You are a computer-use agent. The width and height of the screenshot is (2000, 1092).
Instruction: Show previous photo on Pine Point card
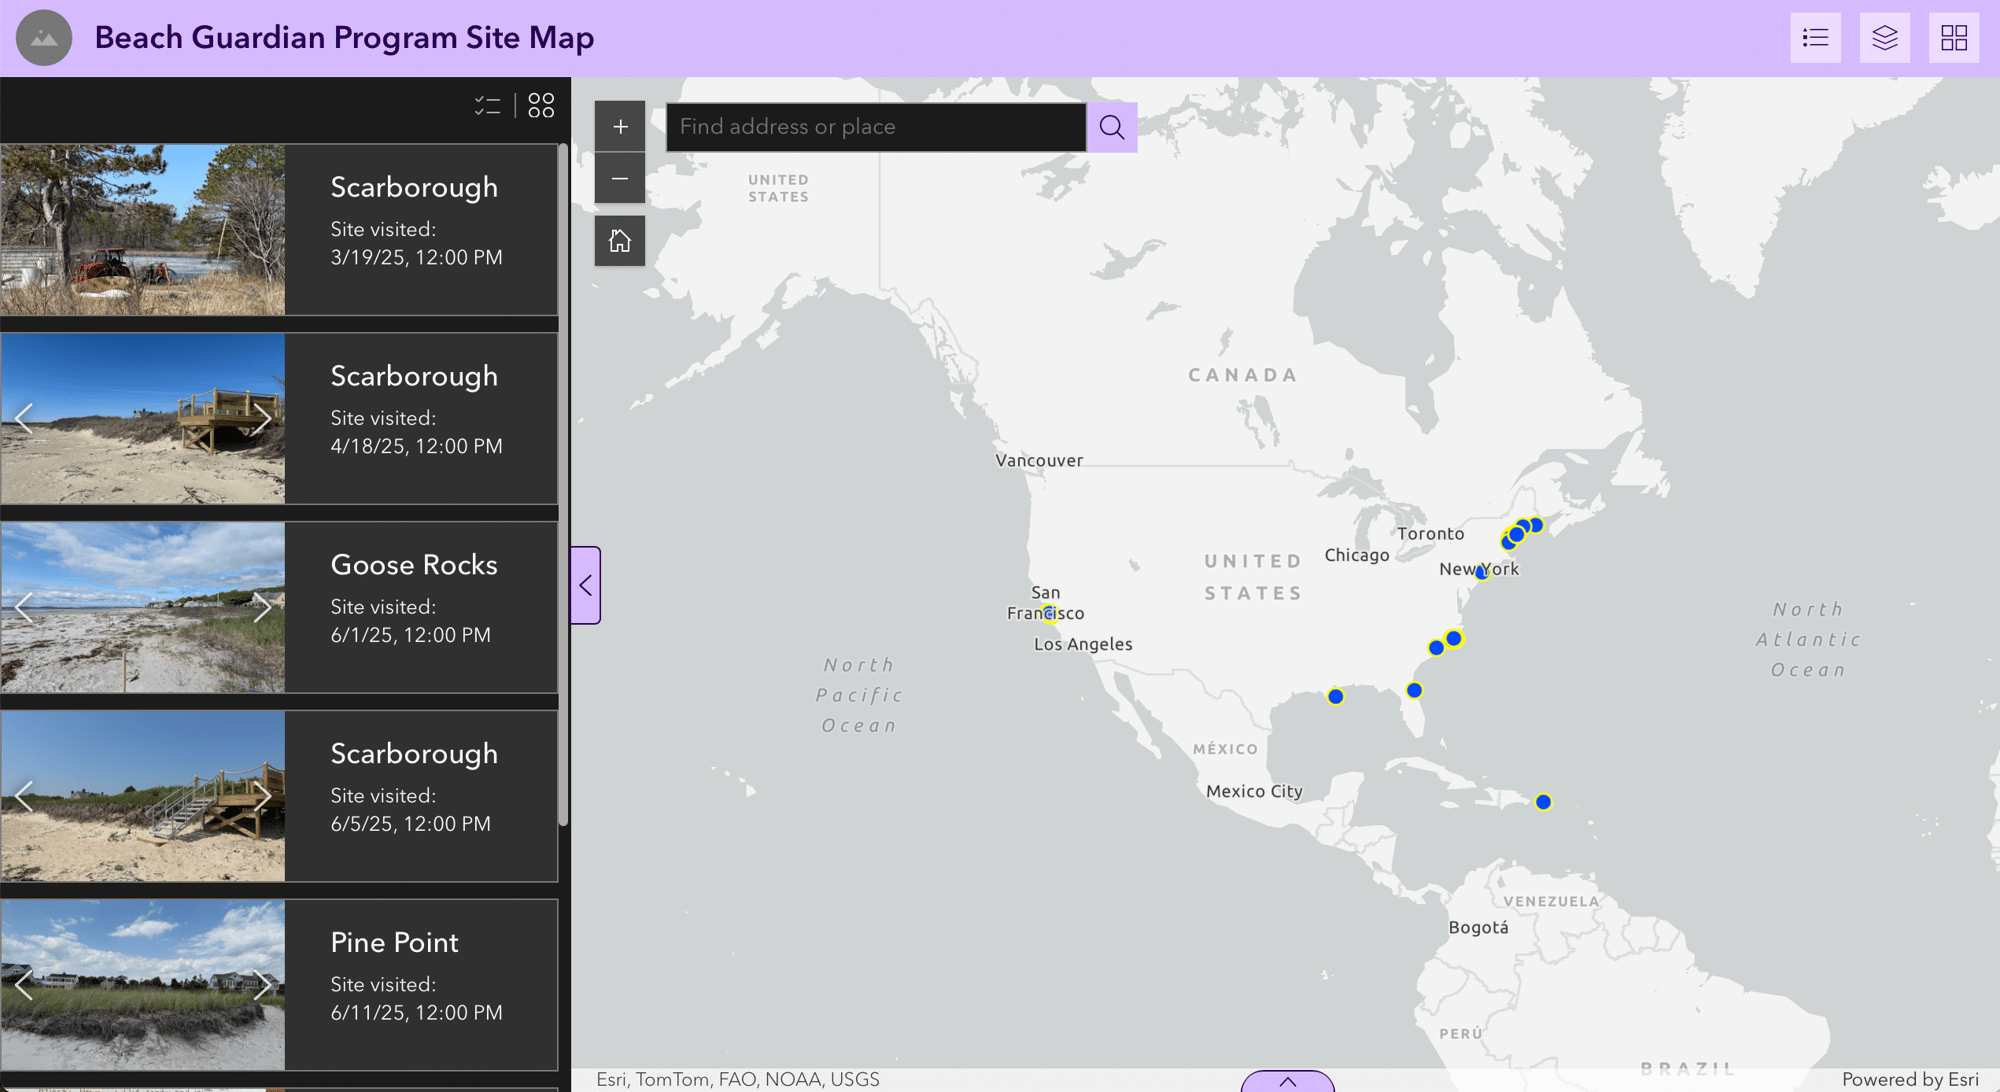24,985
